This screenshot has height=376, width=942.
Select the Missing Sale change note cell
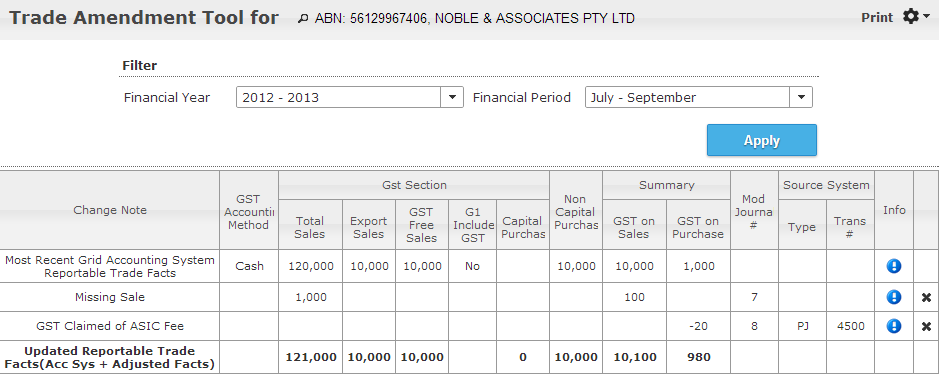click(110, 297)
